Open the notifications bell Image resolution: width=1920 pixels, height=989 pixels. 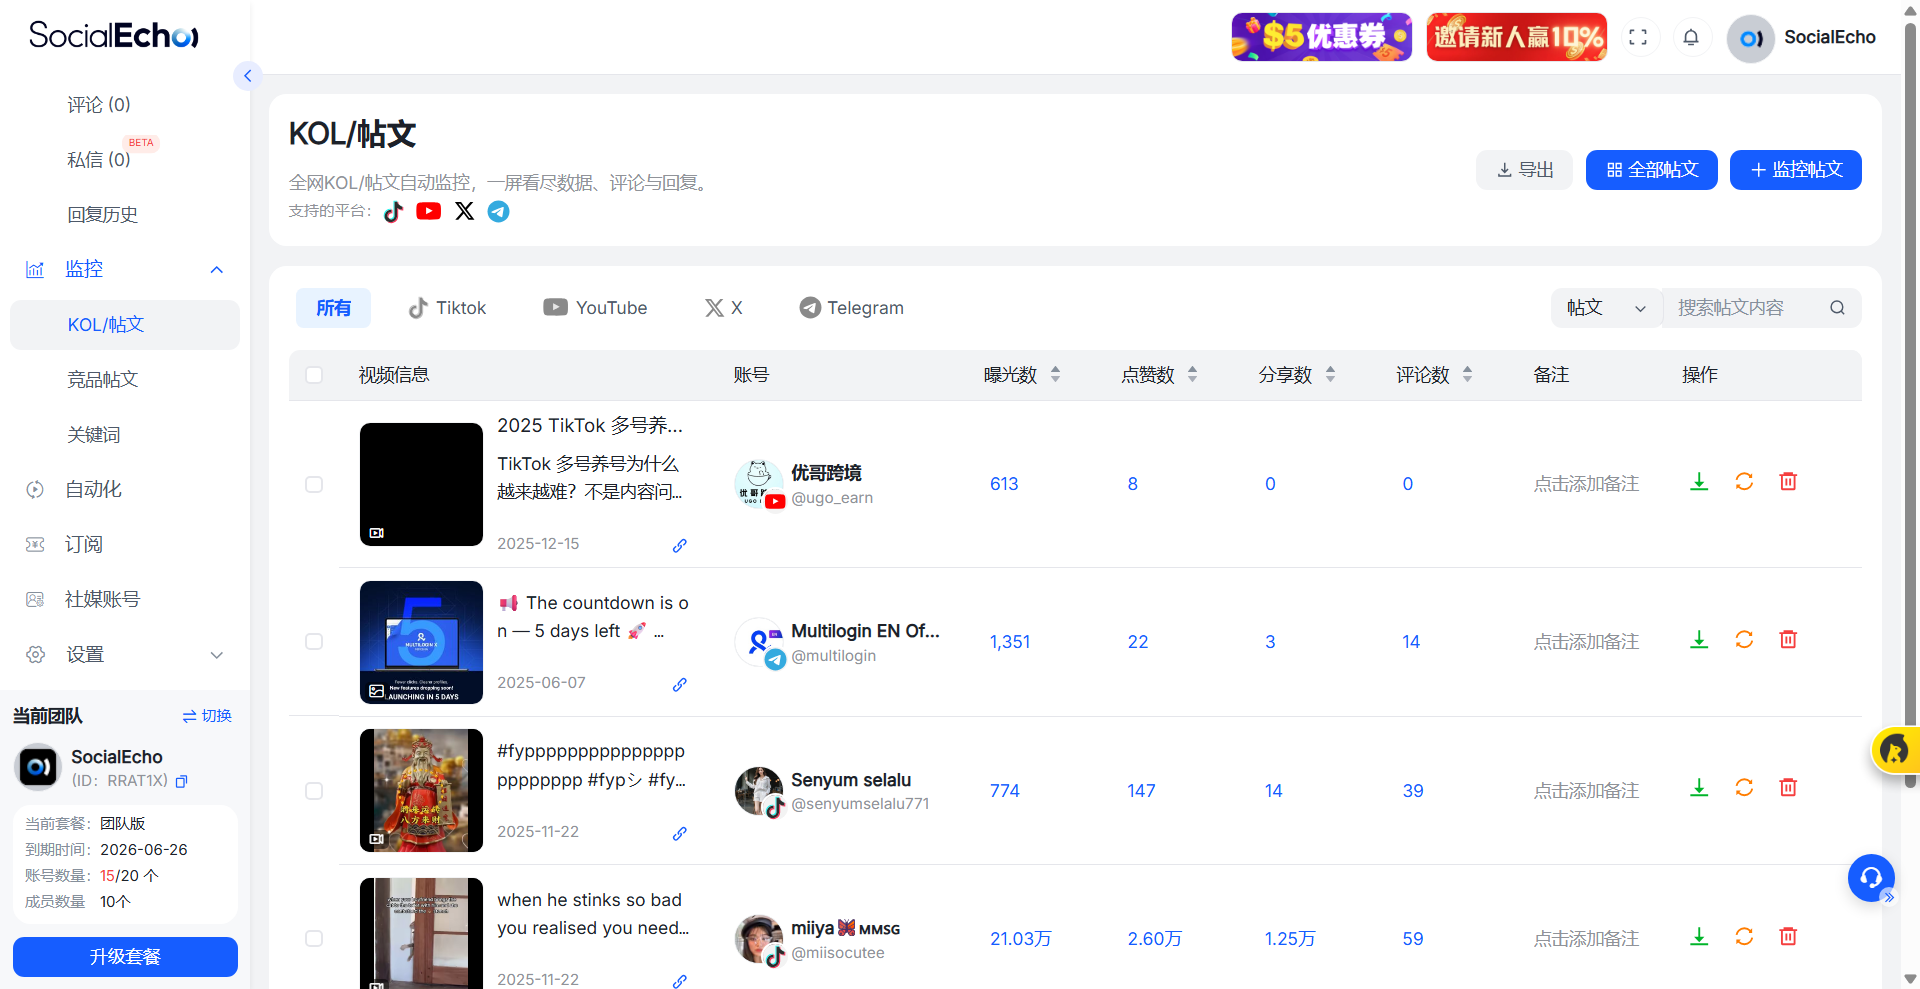click(x=1691, y=37)
